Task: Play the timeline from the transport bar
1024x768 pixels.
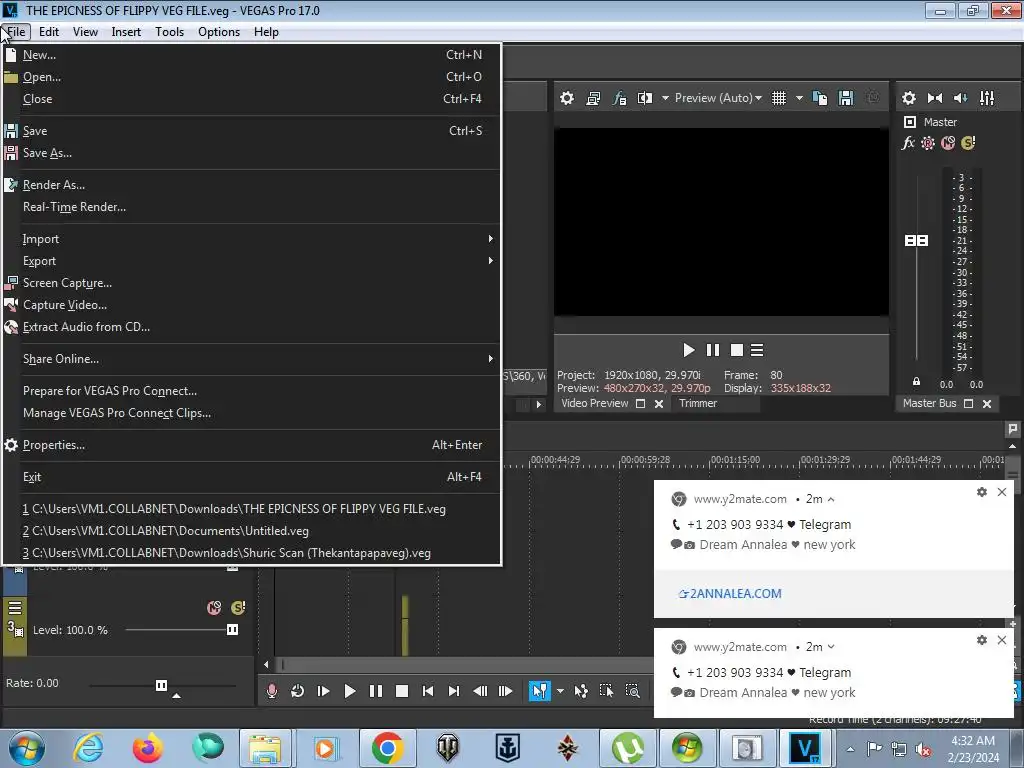Action: point(349,691)
